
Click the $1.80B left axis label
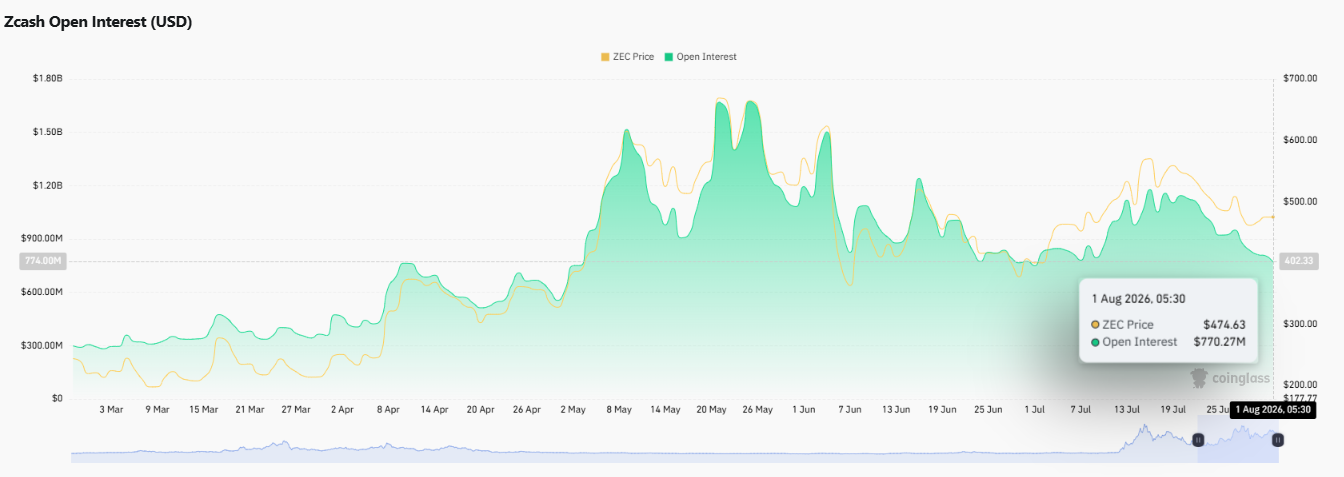tap(48, 78)
